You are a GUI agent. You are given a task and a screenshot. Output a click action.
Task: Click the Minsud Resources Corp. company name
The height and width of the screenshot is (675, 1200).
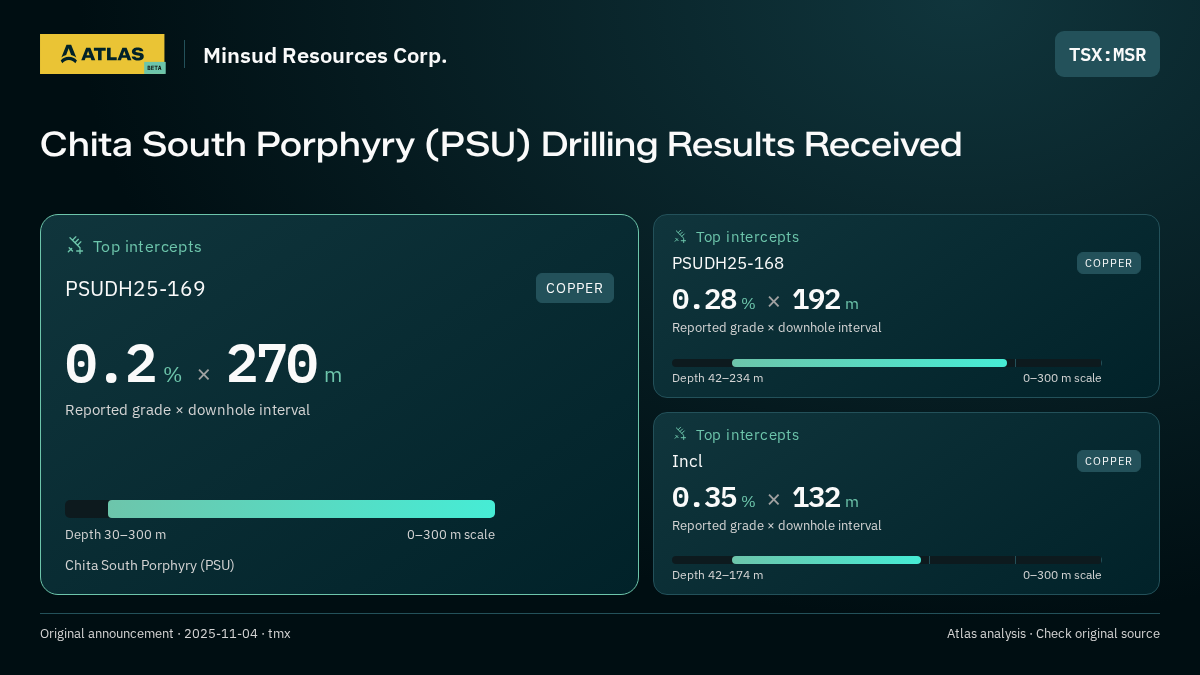pyautogui.click(x=325, y=56)
